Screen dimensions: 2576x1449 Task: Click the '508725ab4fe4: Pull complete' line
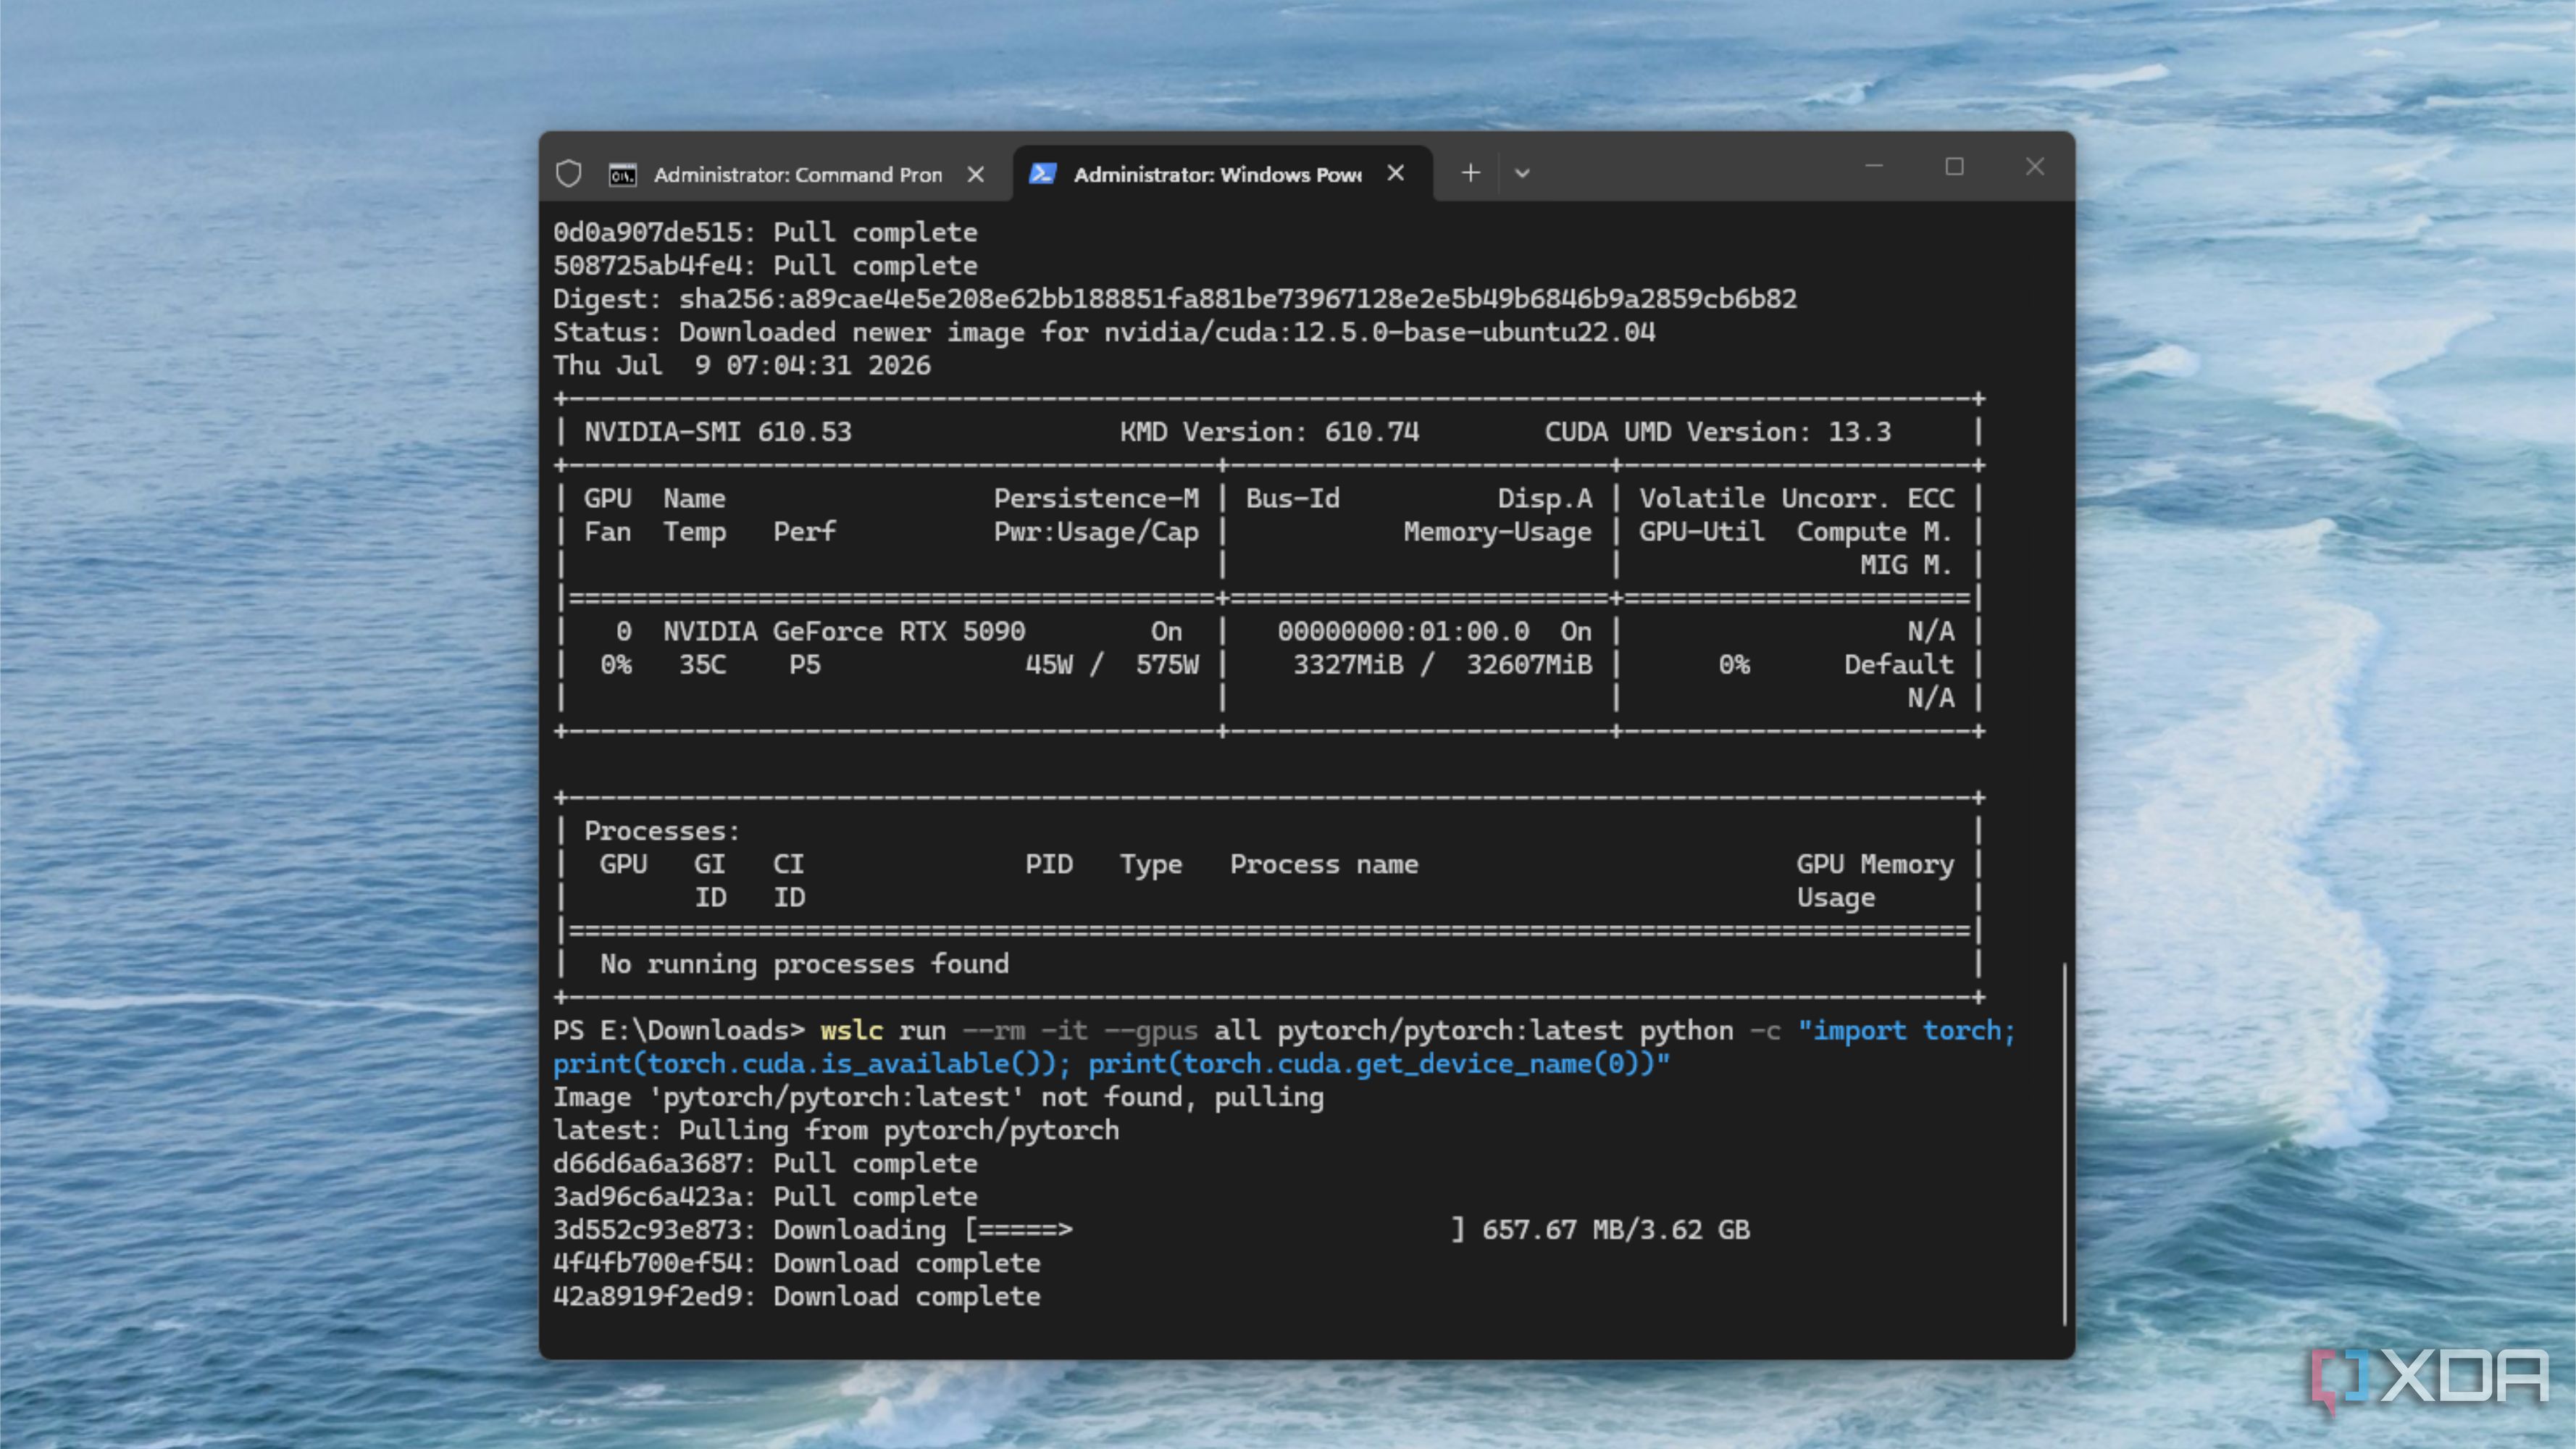point(765,266)
